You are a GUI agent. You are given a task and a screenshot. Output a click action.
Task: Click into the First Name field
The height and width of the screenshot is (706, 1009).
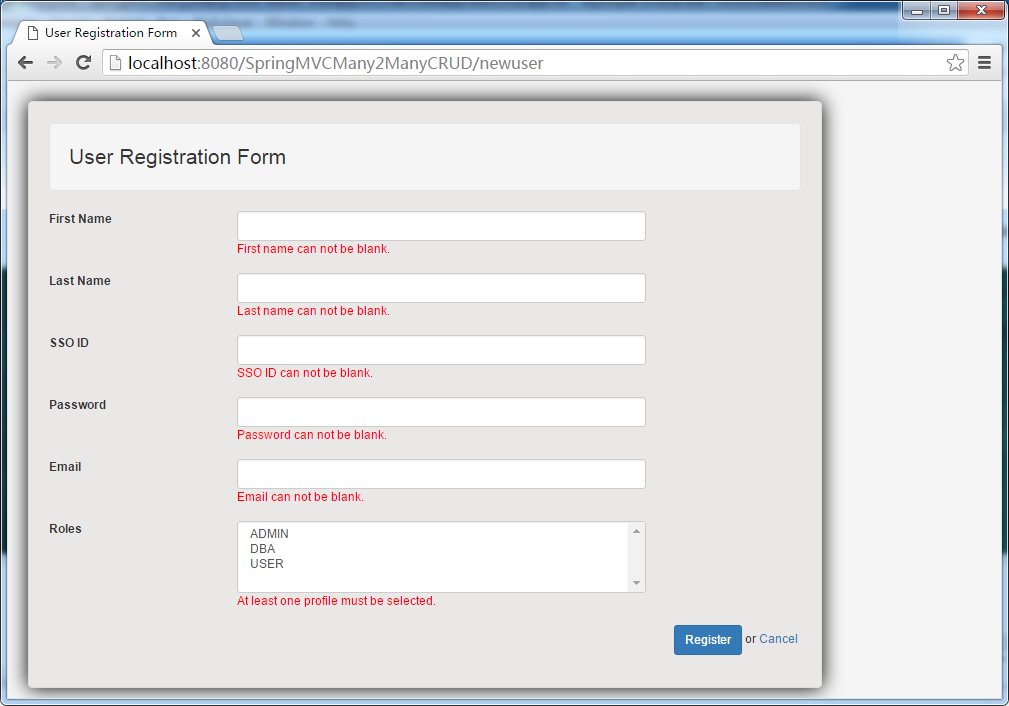pos(441,226)
